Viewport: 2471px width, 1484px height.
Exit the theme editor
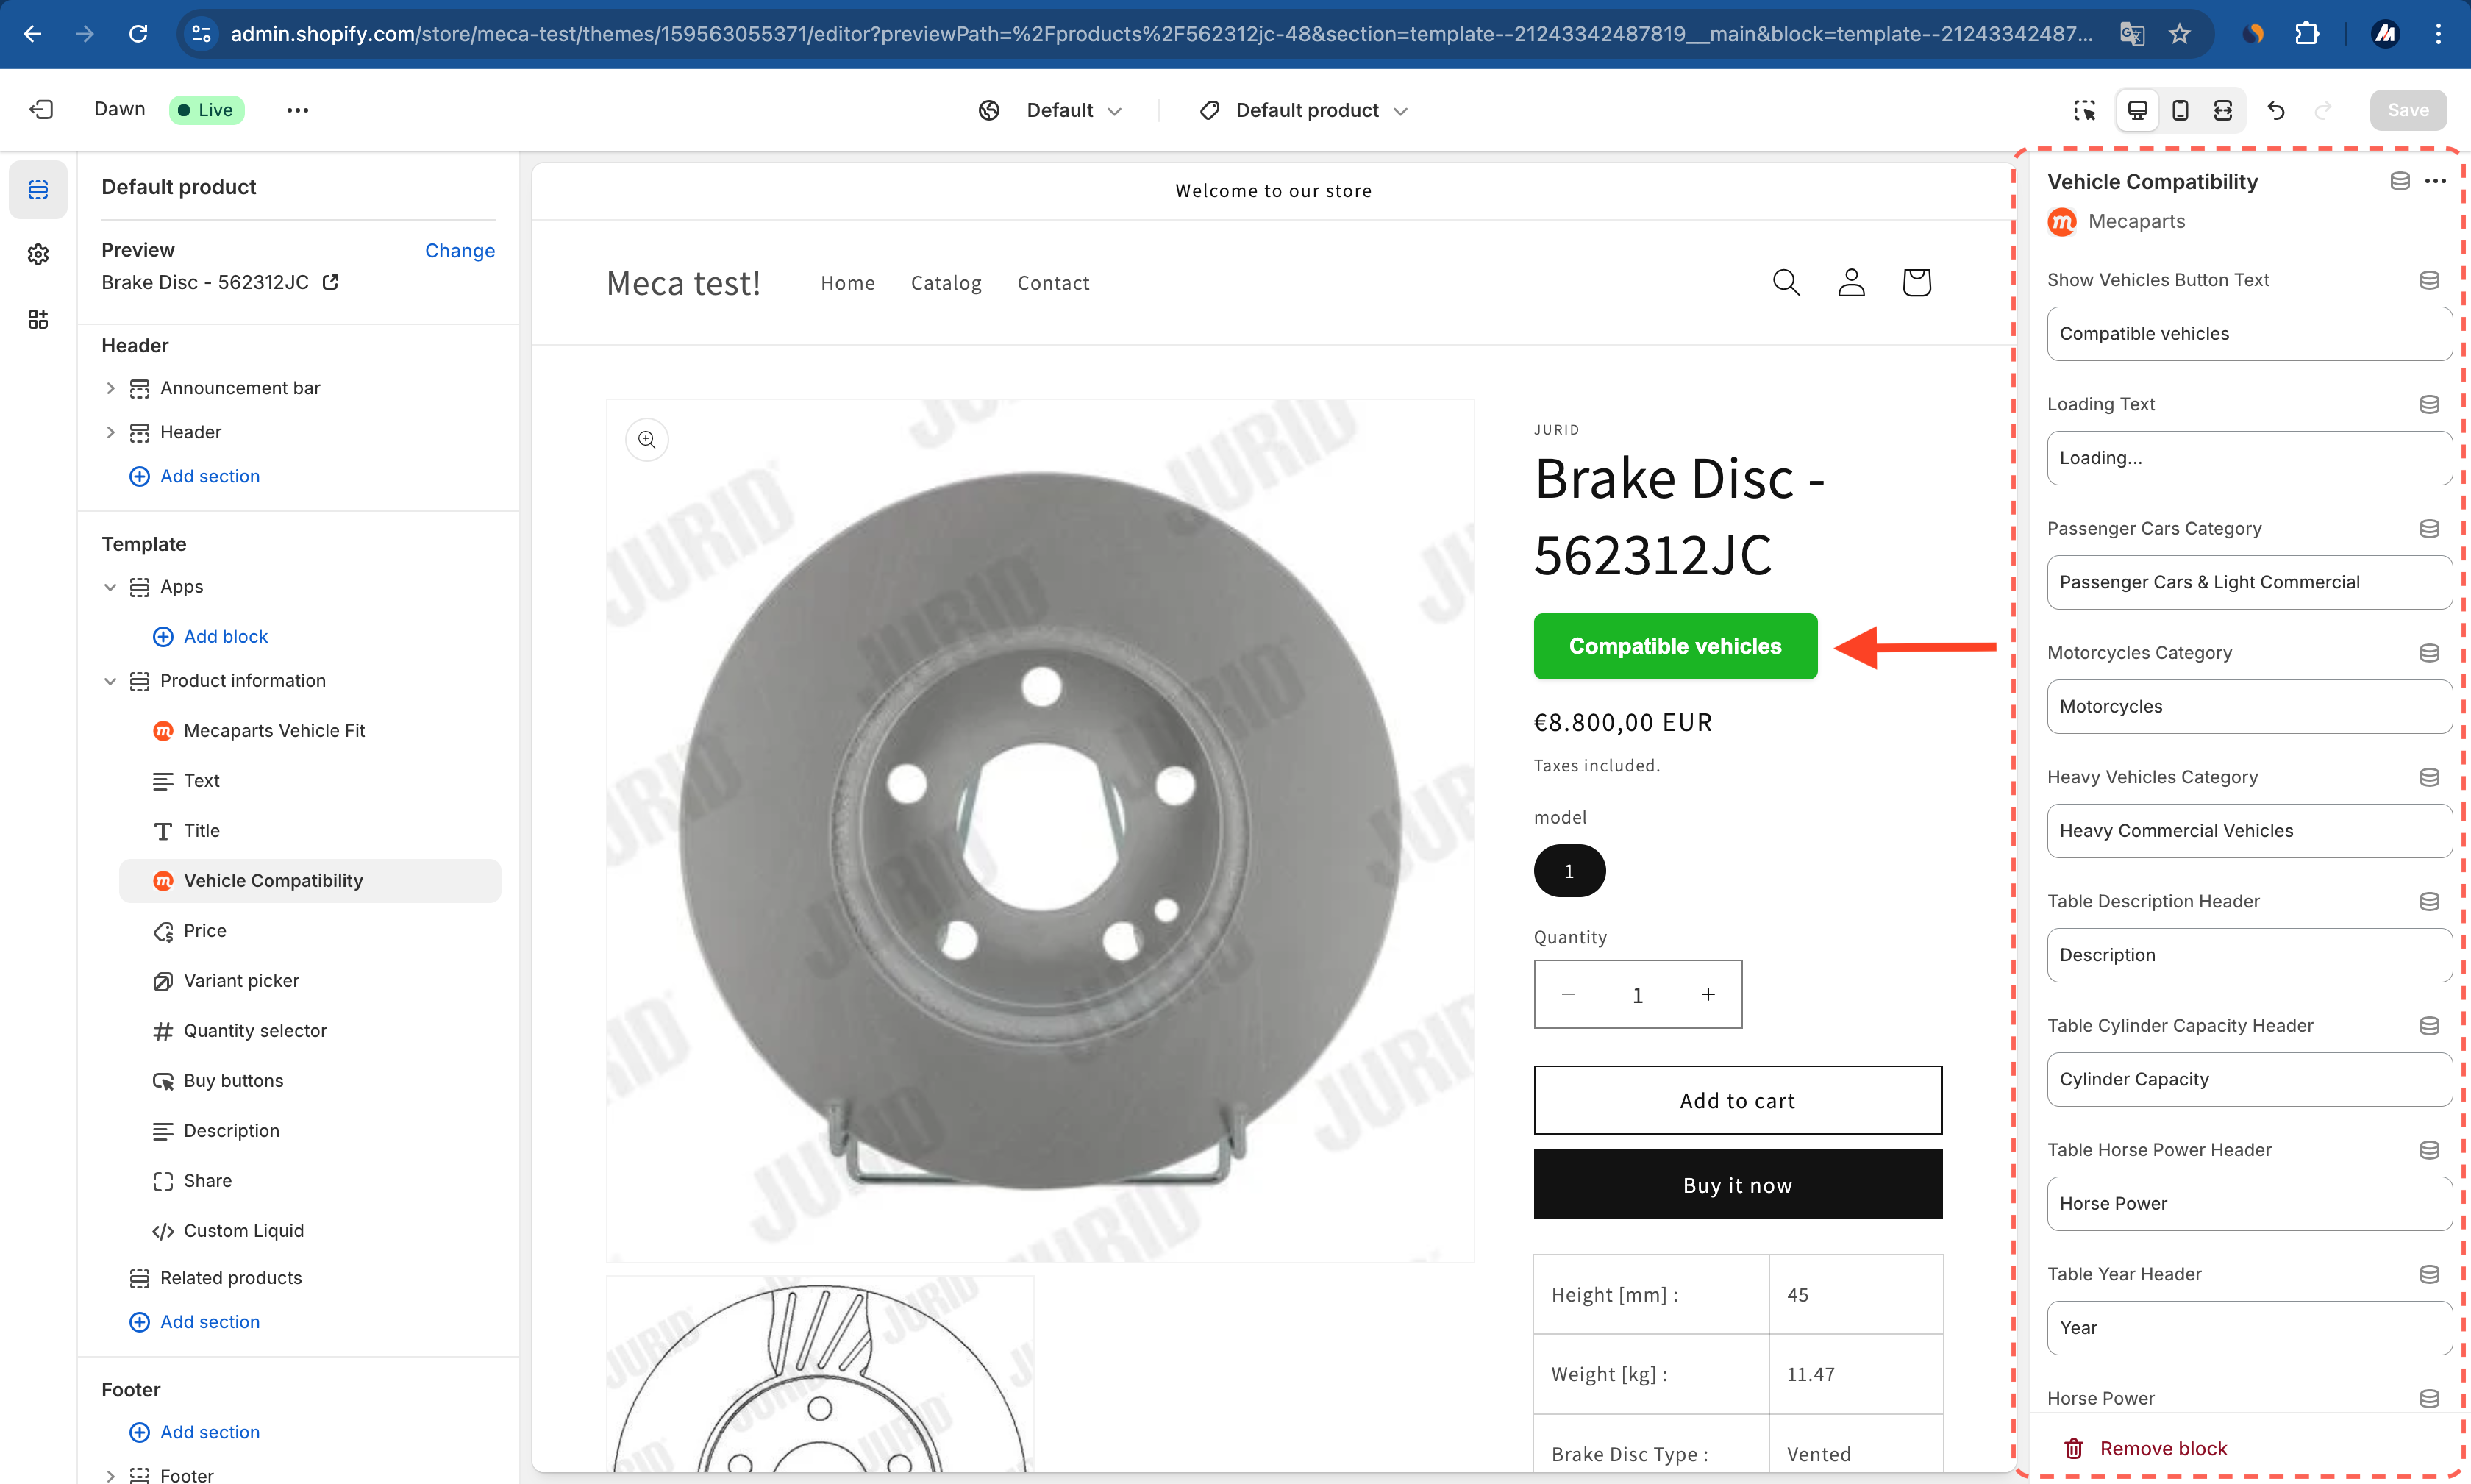pos(41,110)
